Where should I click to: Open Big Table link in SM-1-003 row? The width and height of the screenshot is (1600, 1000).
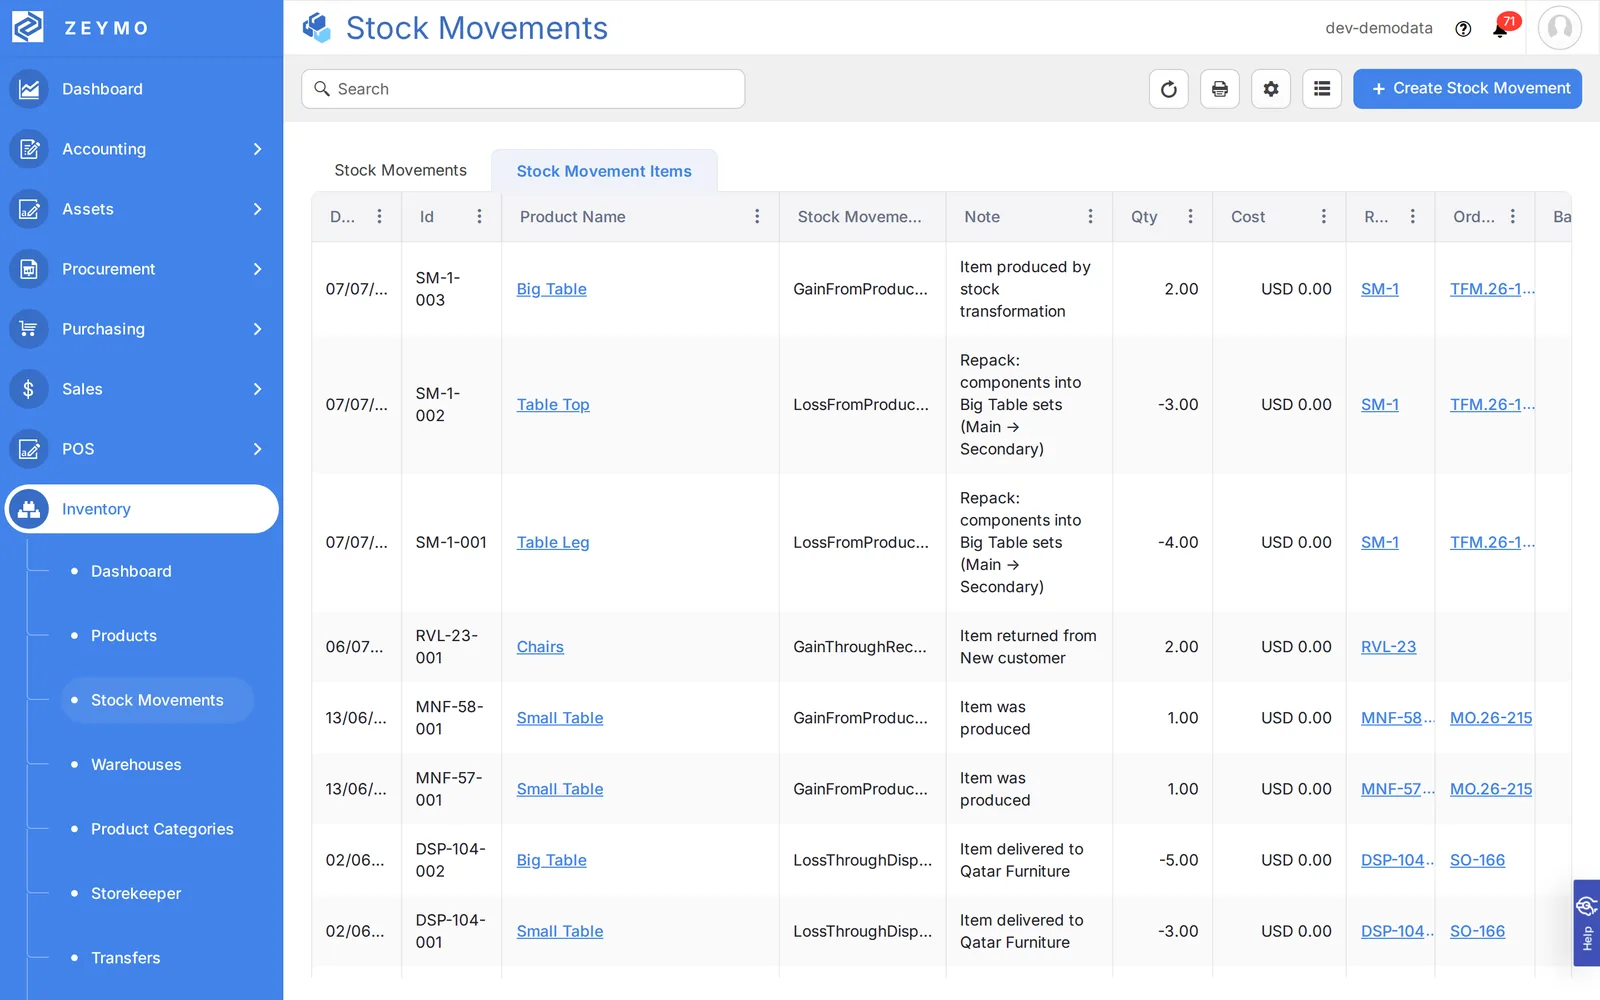[x=551, y=289]
